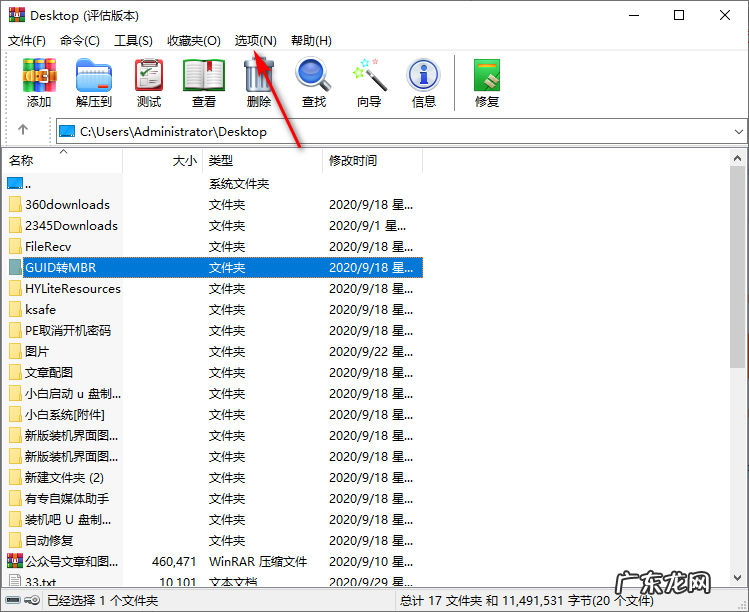Viewport: 749px width, 612px height.
Task: Click the folder icon of ksafe
Action: coord(15,310)
